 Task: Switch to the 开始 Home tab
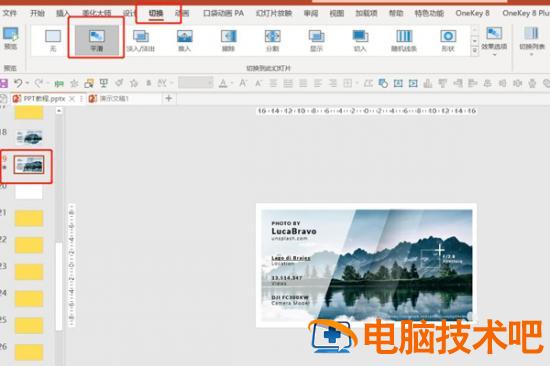coord(37,13)
